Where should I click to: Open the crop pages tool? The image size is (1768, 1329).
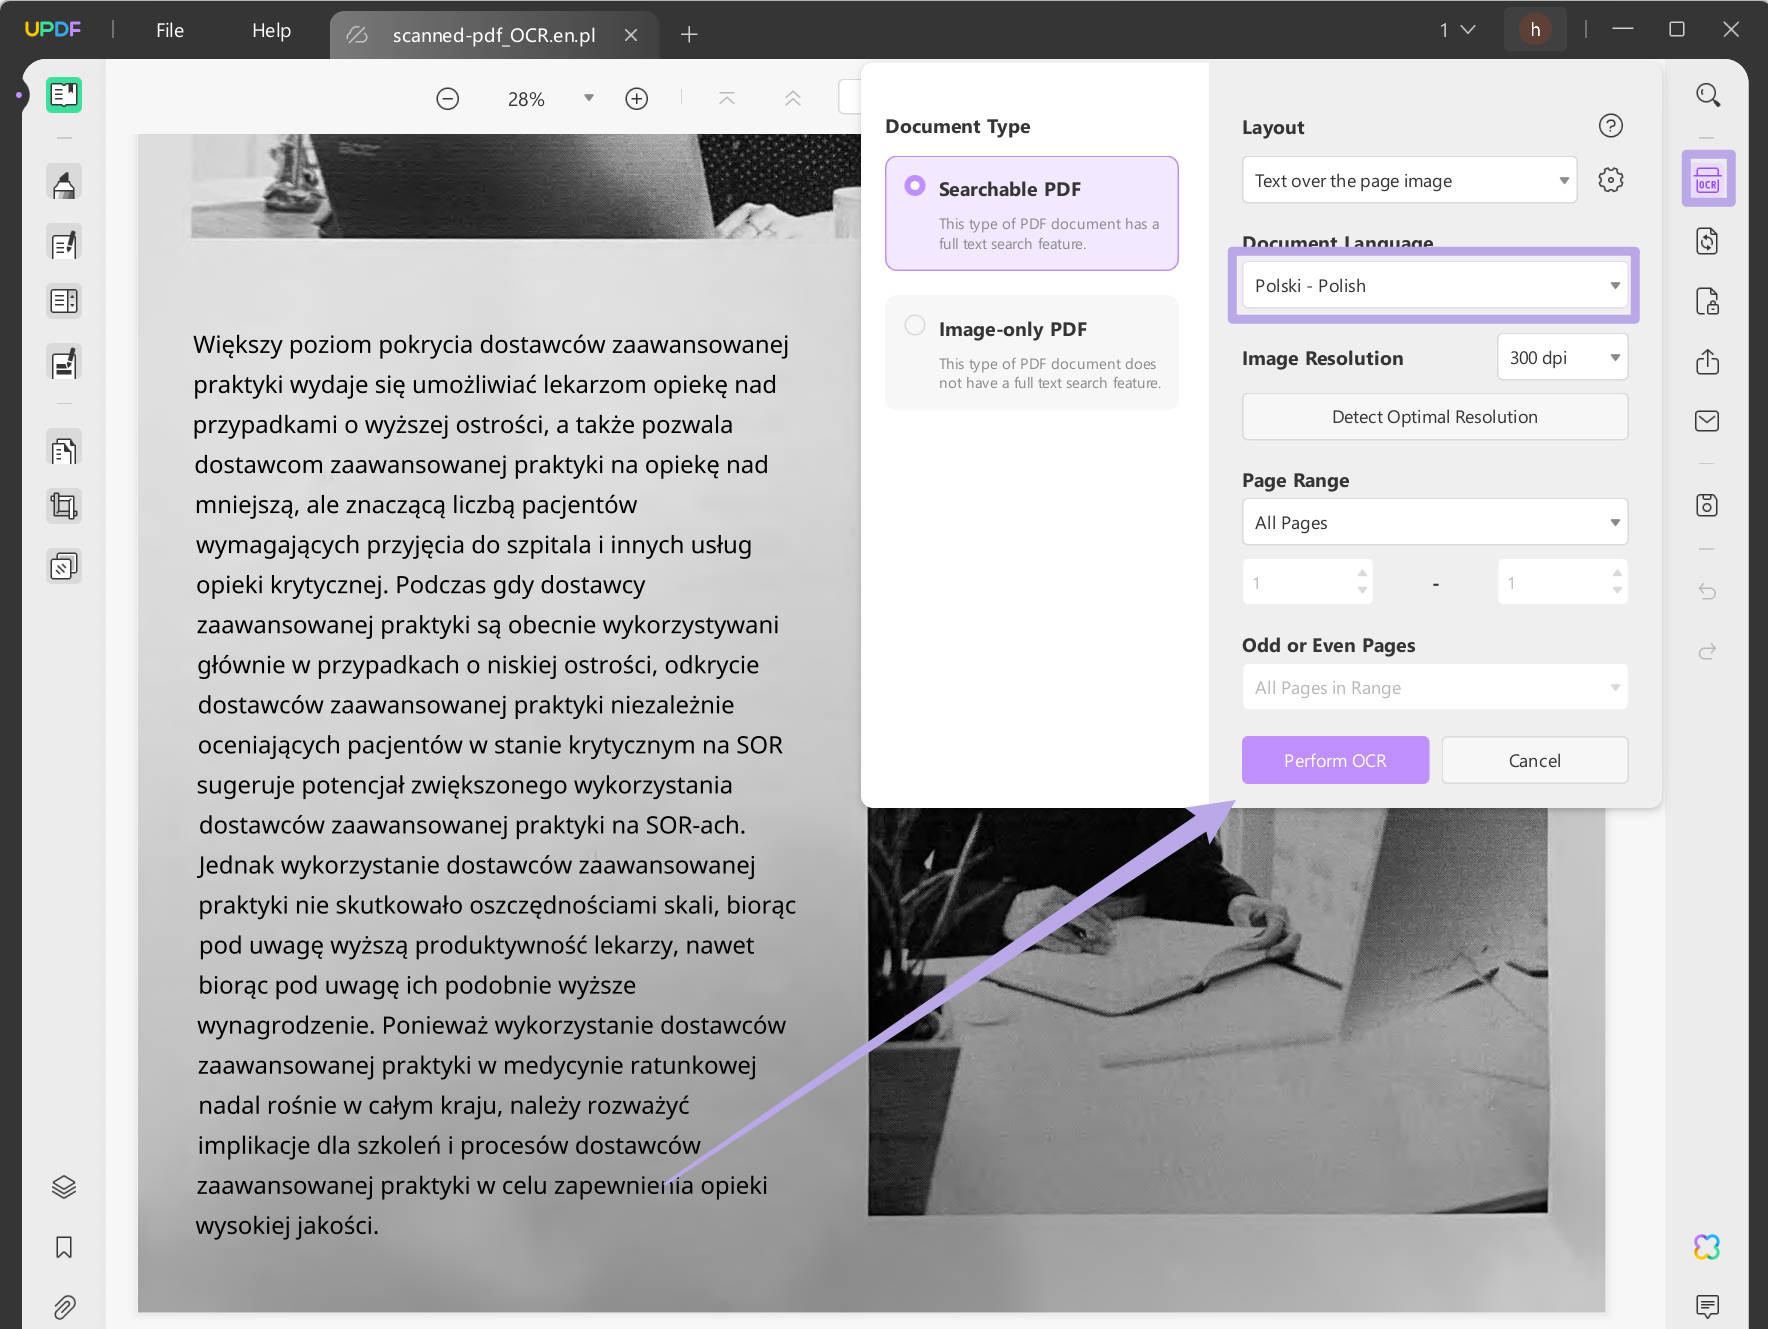64,505
